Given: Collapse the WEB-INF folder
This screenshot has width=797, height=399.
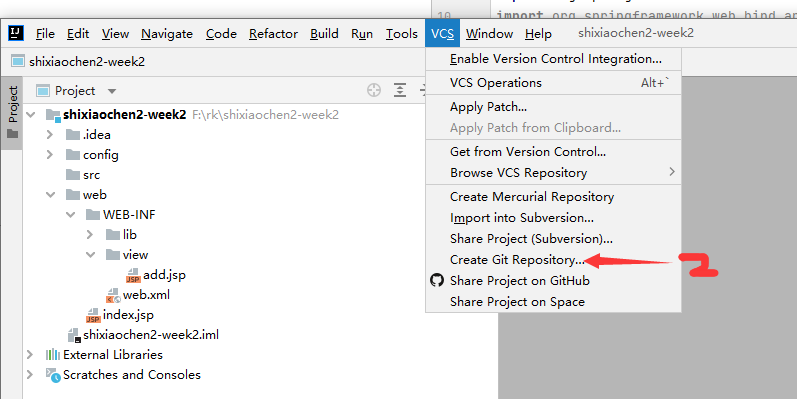Looking at the screenshot, I should coord(71,214).
